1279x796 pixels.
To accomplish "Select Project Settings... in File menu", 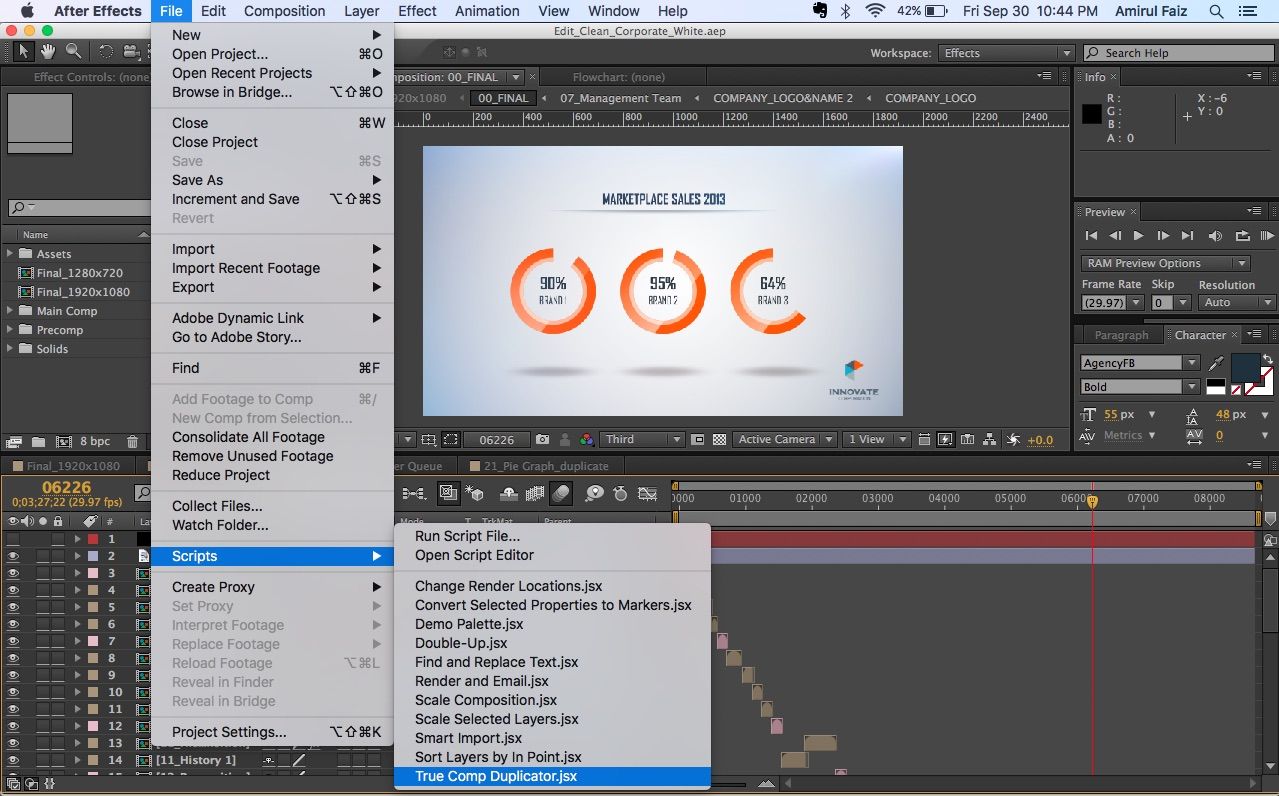I will click(x=272, y=732).
